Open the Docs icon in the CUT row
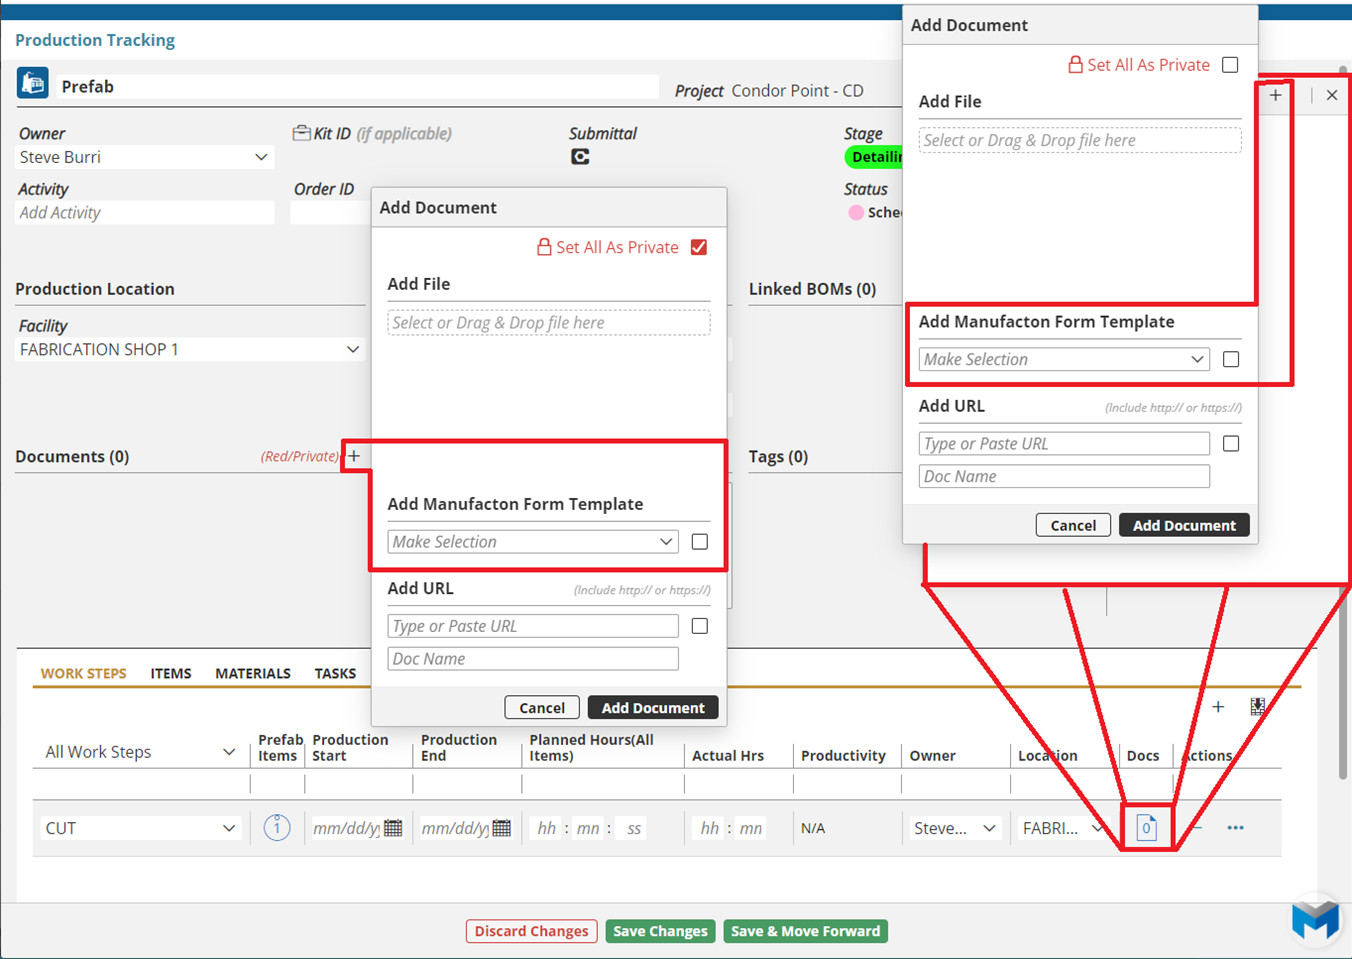This screenshot has height=959, width=1352. [1146, 828]
